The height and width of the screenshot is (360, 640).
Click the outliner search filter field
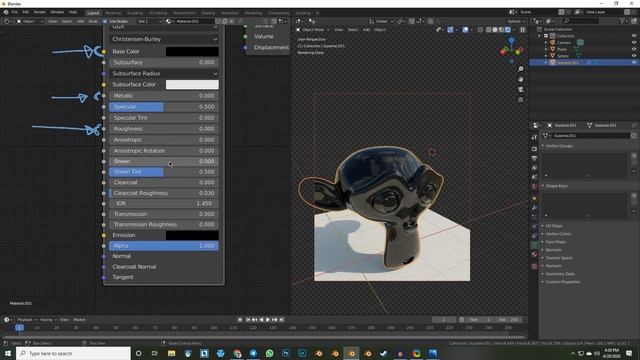click(x=581, y=21)
